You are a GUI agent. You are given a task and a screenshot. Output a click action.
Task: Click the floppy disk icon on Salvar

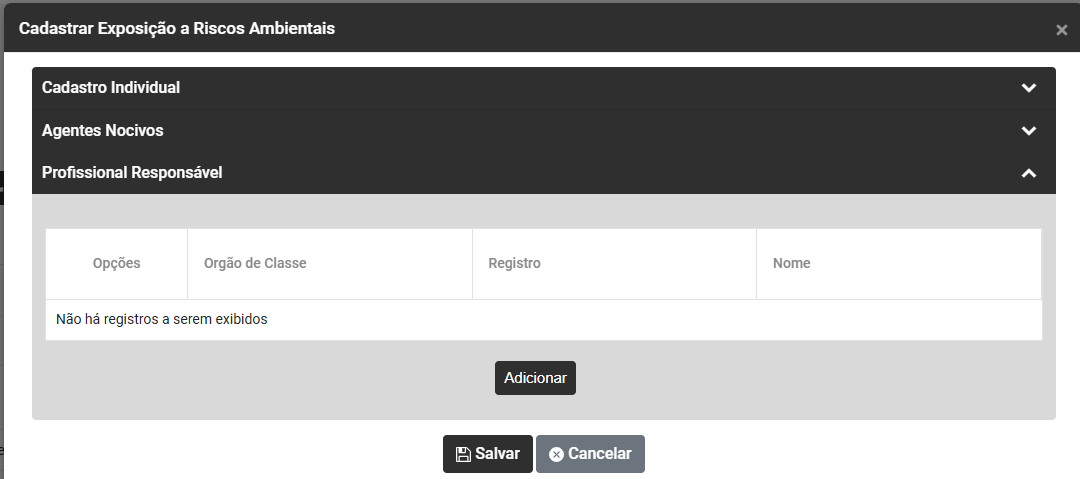click(x=463, y=454)
